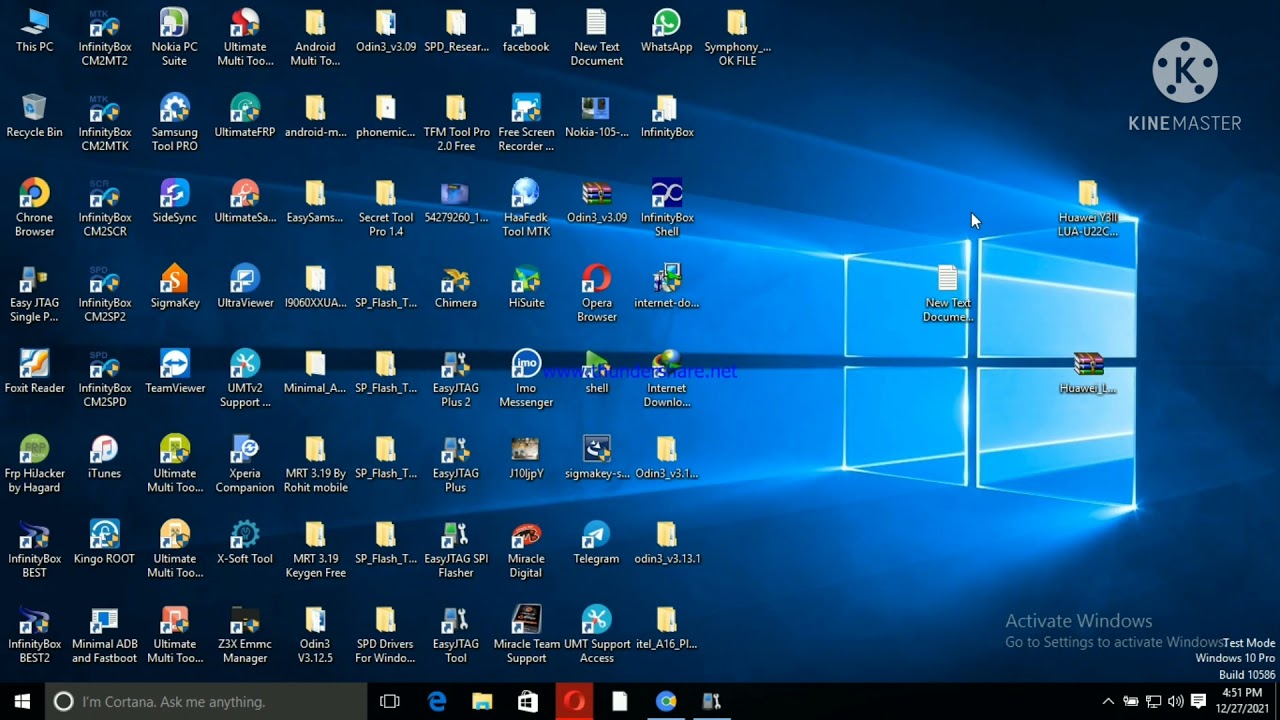1280x720 pixels.
Task: Open Telegram desktop shortcut
Action: point(596,543)
